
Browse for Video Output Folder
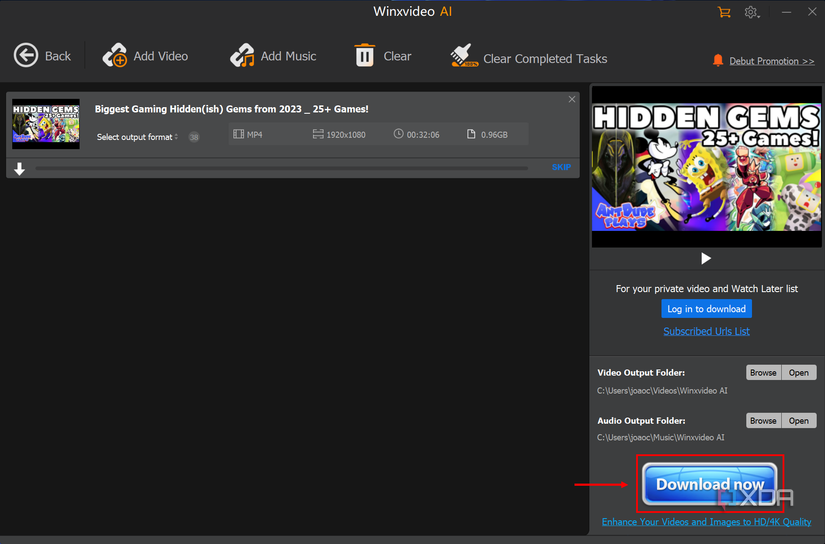[763, 372]
